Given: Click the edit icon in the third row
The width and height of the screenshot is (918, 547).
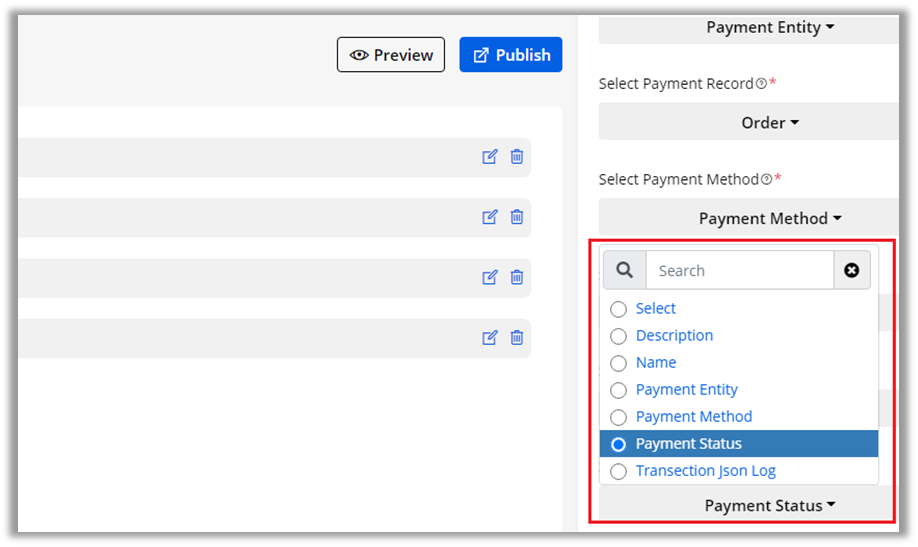Looking at the screenshot, I should [x=489, y=277].
